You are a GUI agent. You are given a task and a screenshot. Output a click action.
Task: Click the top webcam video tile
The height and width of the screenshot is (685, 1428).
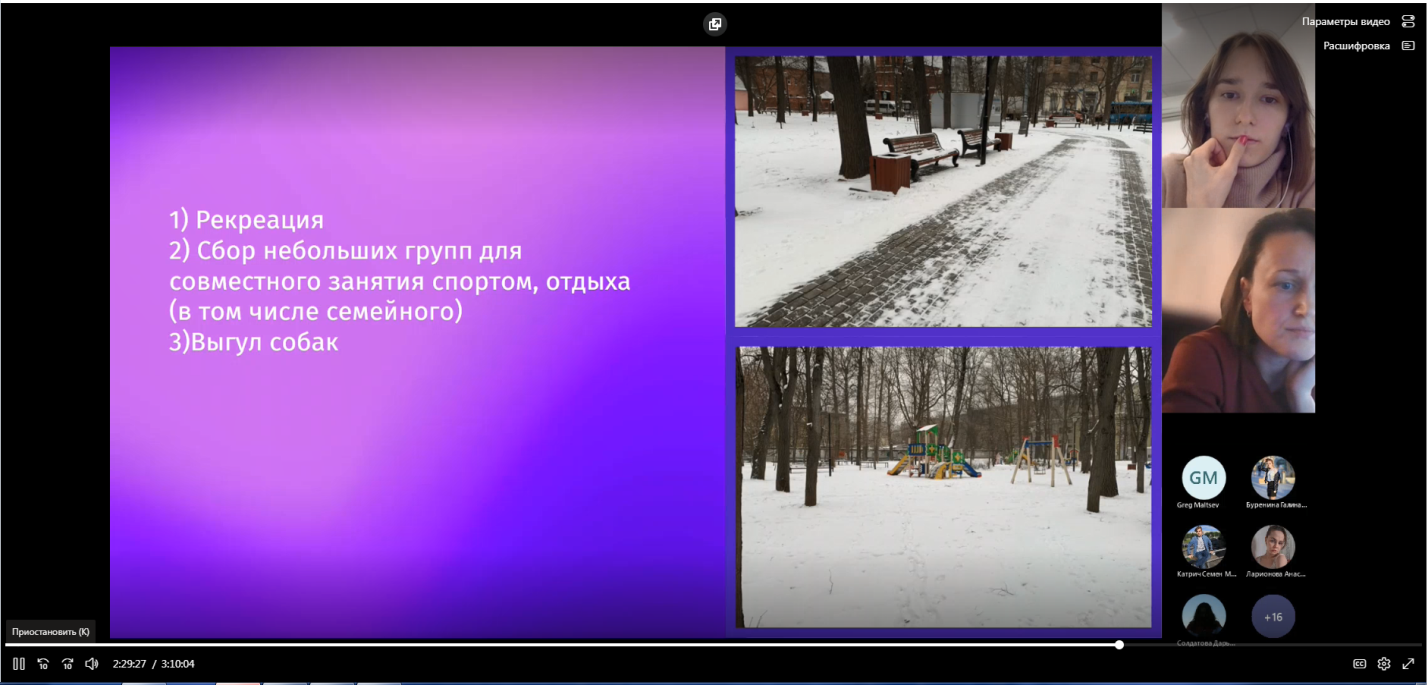tap(1238, 105)
